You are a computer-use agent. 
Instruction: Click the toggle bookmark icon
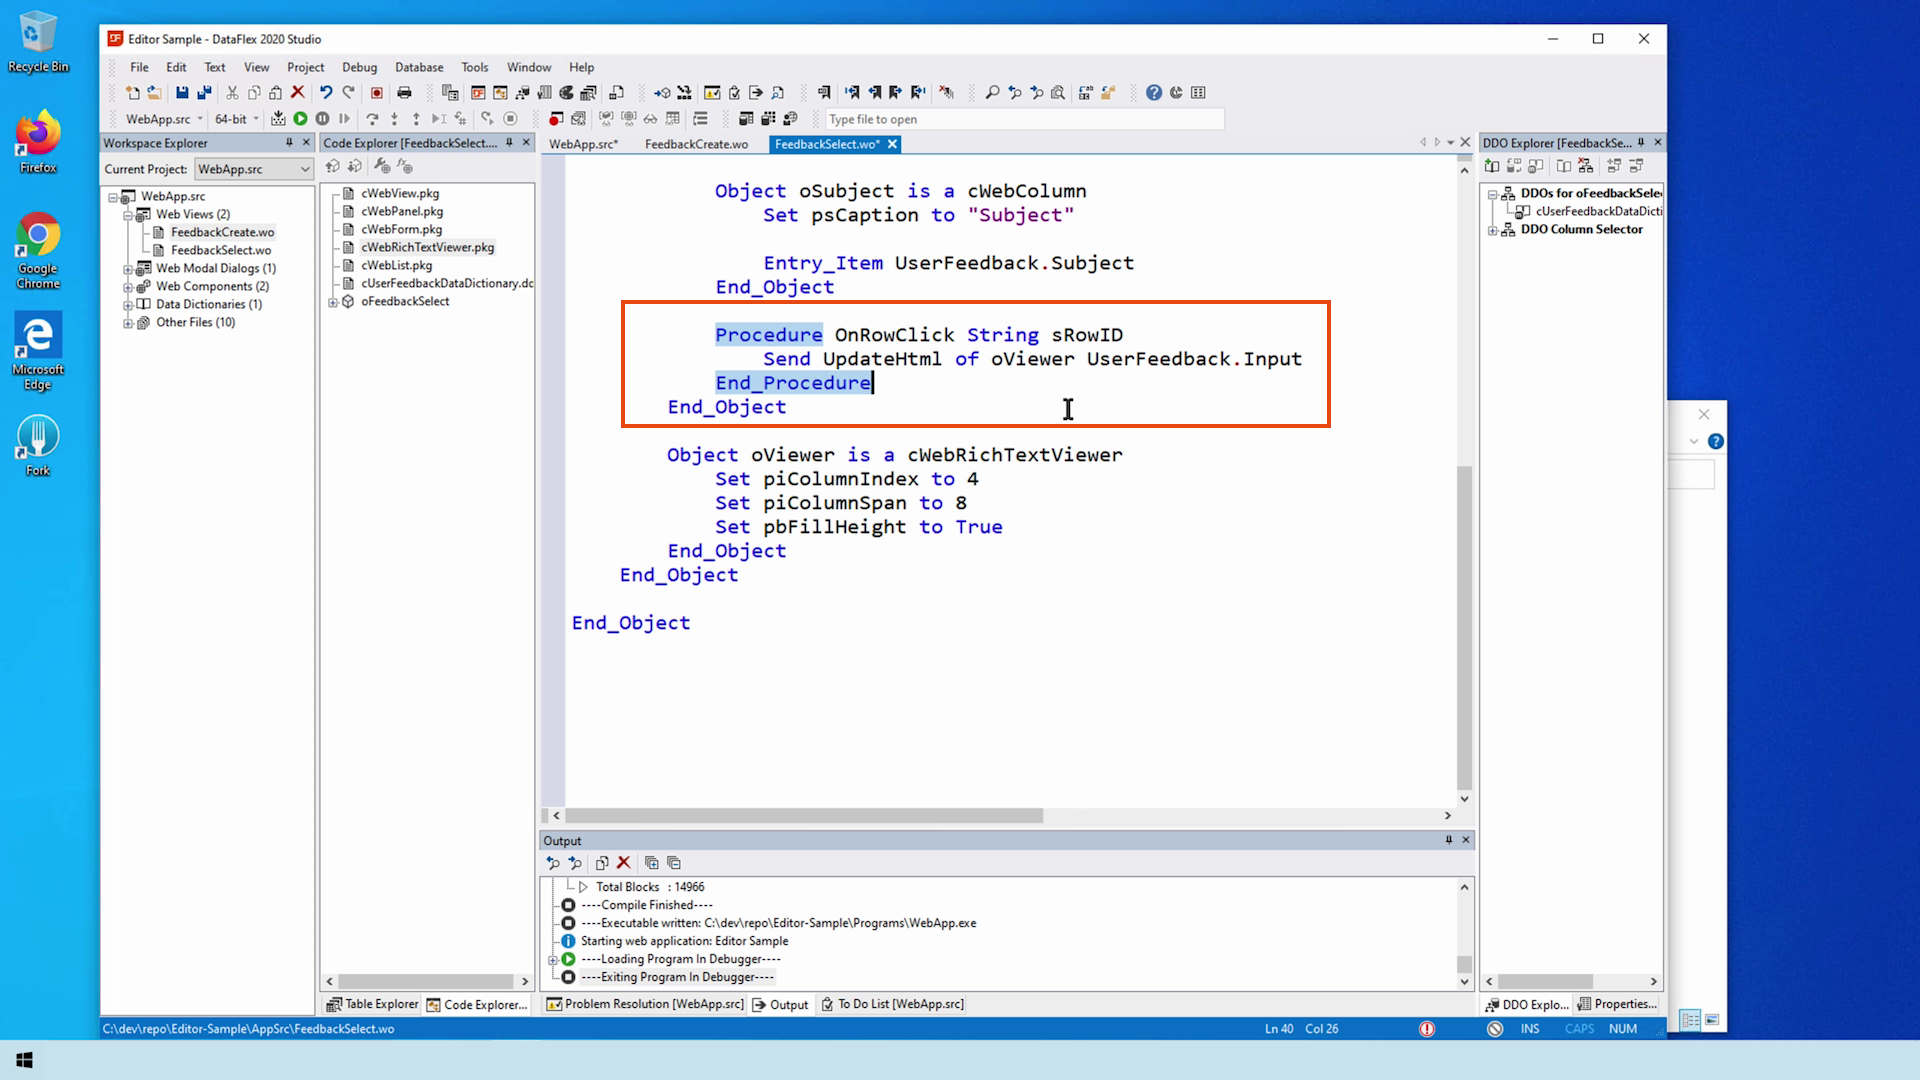825,93
